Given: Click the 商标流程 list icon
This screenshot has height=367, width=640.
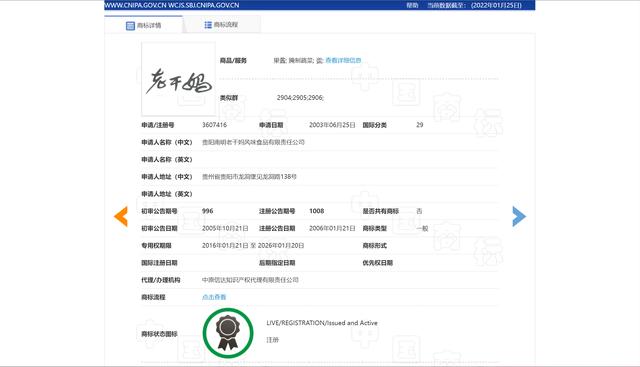Looking at the screenshot, I should 208,25.
